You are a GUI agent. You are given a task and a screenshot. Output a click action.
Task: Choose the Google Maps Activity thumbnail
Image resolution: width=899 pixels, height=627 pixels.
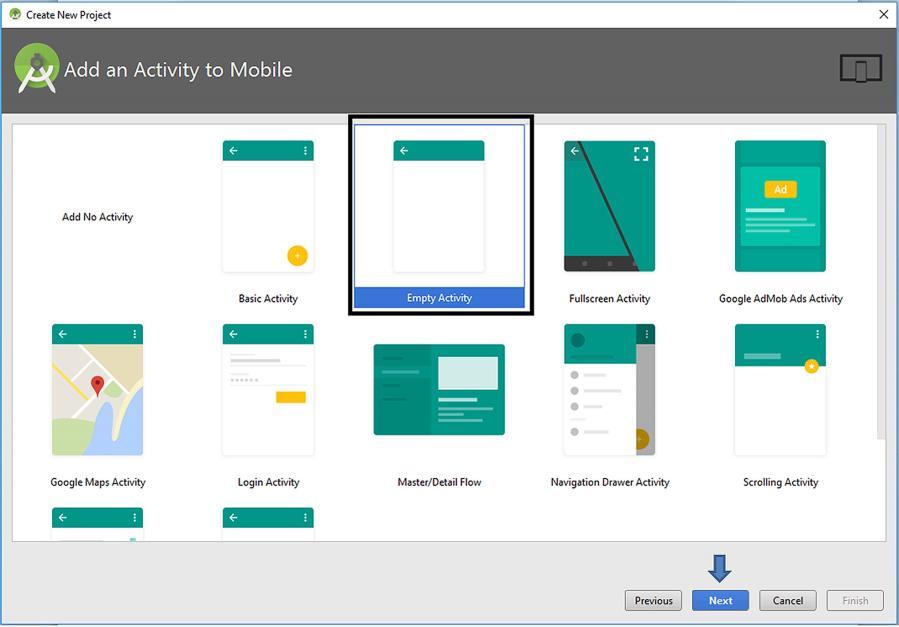97,390
